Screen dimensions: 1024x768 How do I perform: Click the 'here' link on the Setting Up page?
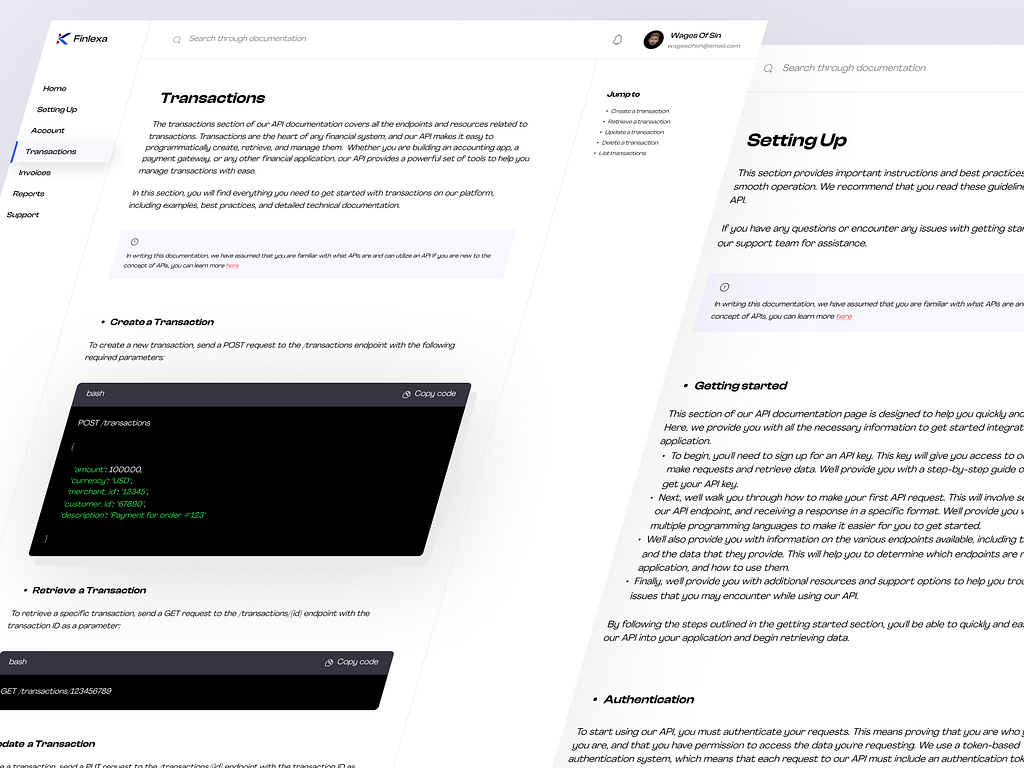click(843, 317)
